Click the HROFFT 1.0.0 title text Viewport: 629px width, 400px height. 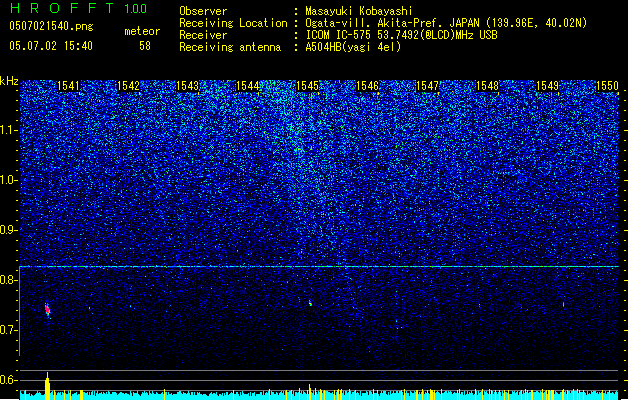click(79, 8)
